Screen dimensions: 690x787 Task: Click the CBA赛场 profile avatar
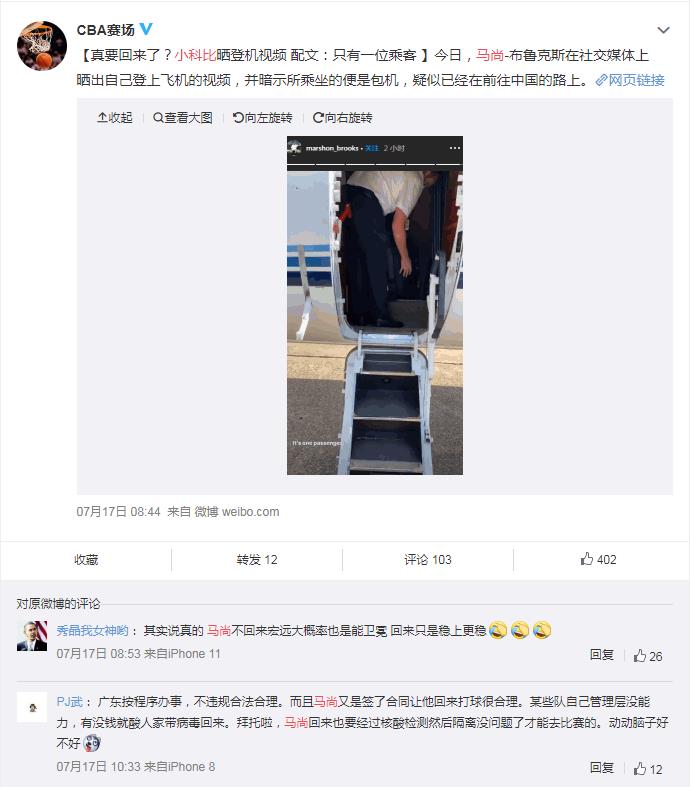(42, 46)
